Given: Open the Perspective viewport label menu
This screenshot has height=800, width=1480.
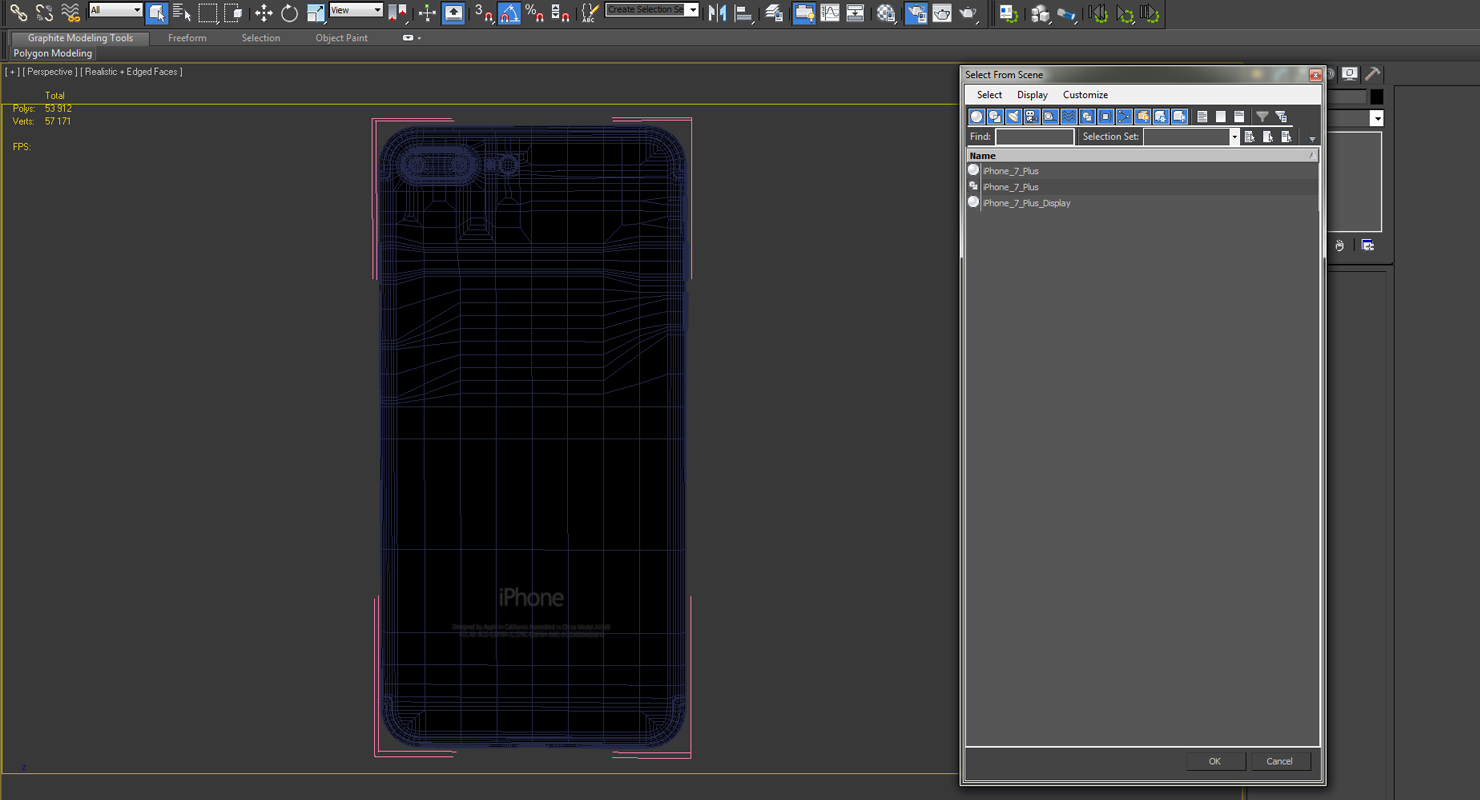Looking at the screenshot, I should click(50, 72).
